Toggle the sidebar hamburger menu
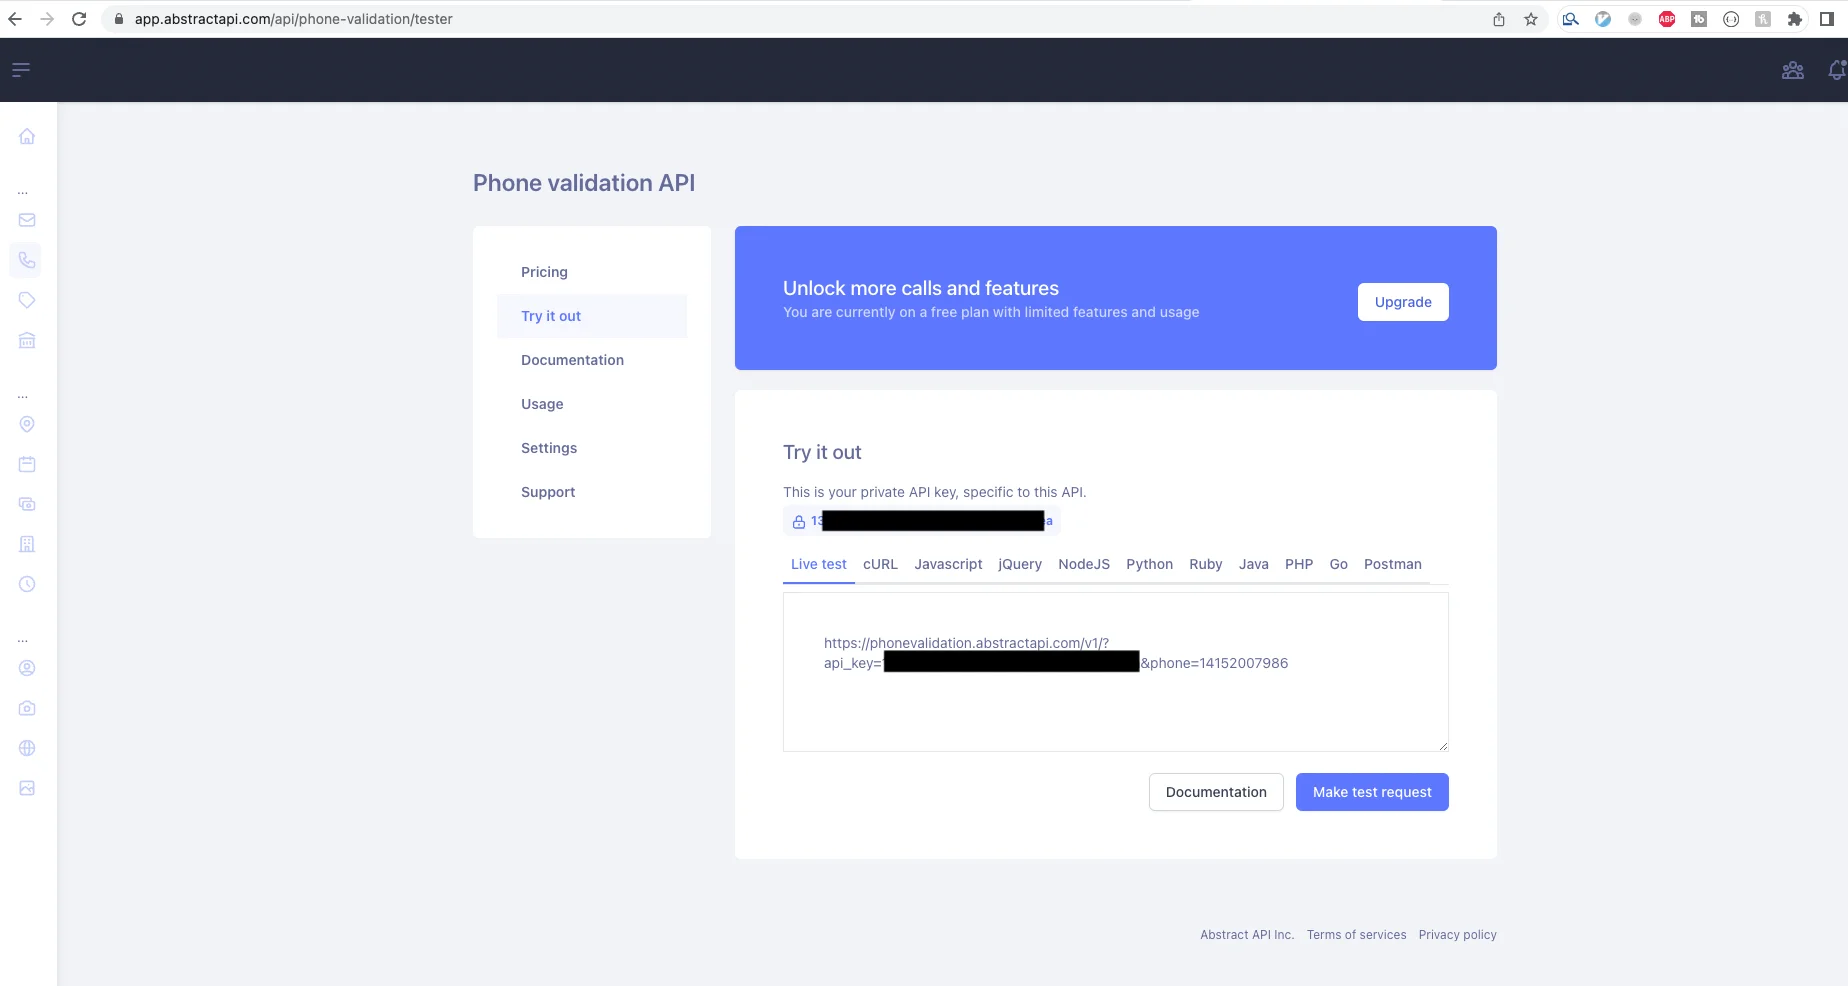This screenshot has height=986, width=1848. click(x=20, y=70)
